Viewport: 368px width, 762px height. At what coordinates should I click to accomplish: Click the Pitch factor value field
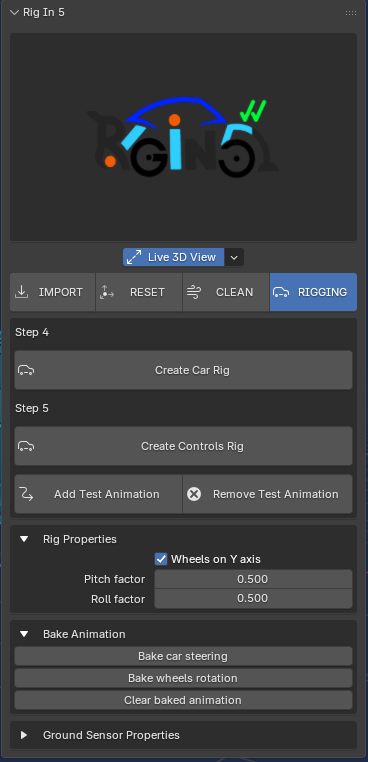253,579
